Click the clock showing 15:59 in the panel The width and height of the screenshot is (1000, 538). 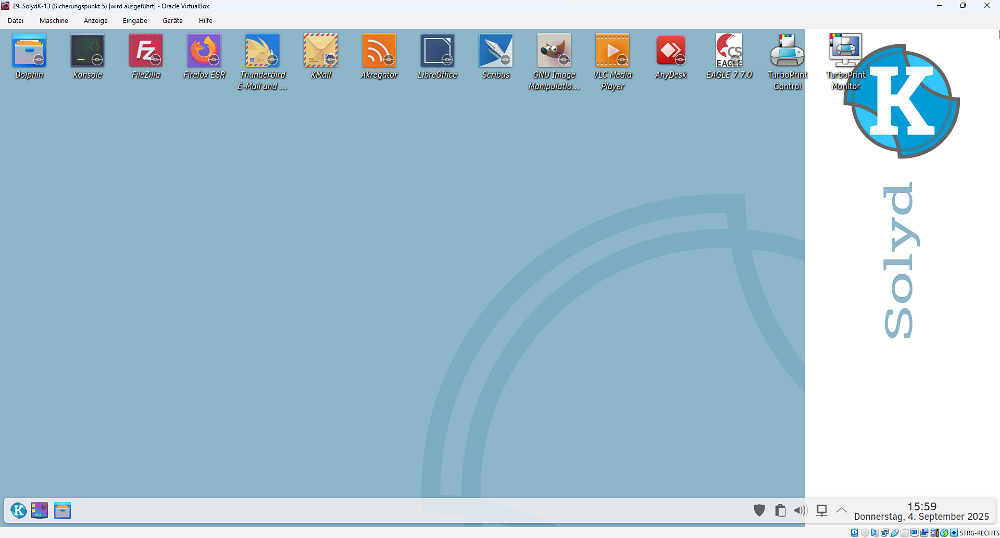pos(921,506)
